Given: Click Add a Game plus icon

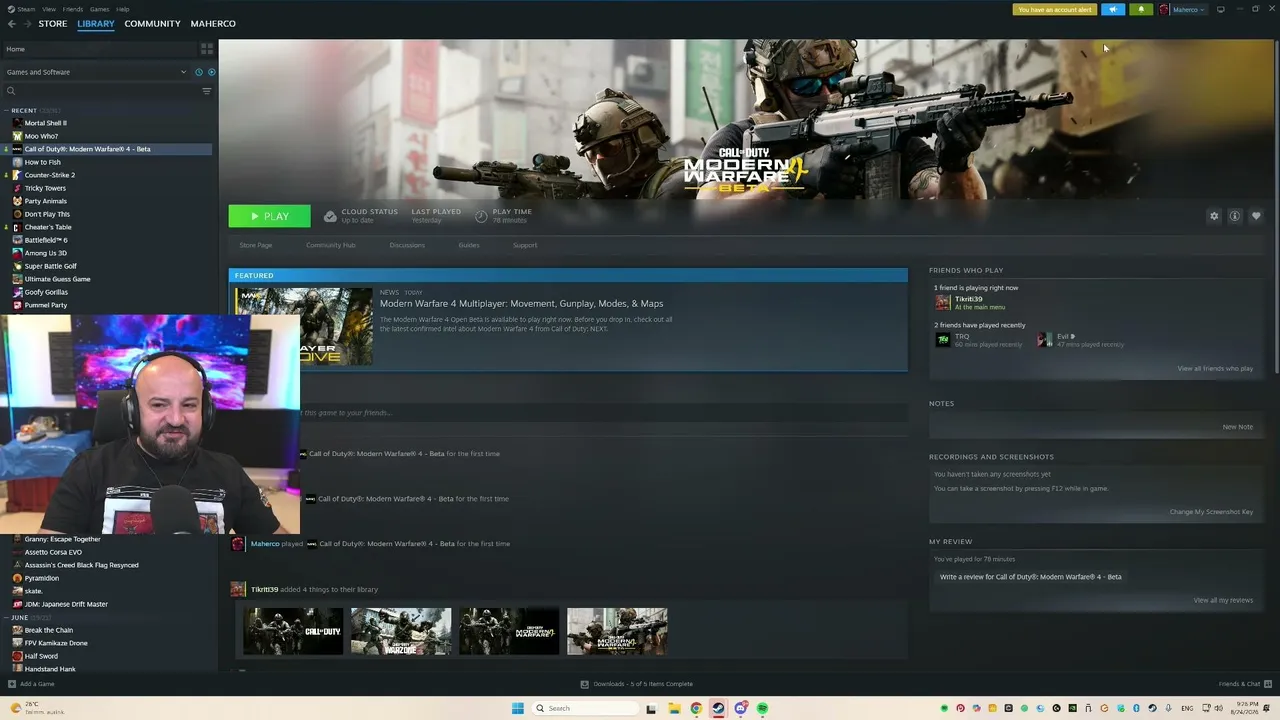Looking at the screenshot, I should 12,684.
